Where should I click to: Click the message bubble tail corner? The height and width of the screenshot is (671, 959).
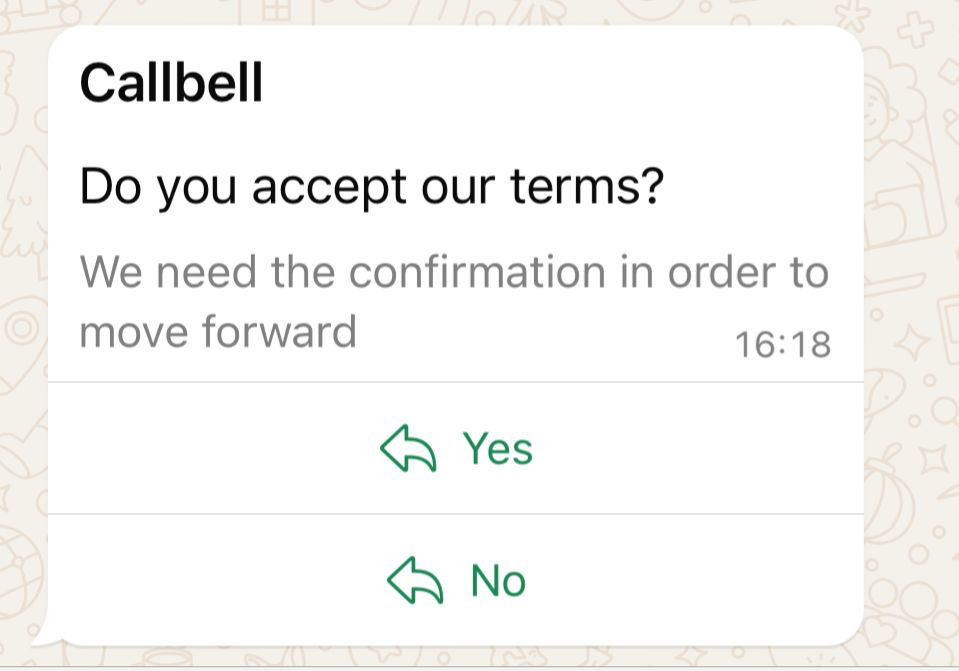tap(40, 637)
